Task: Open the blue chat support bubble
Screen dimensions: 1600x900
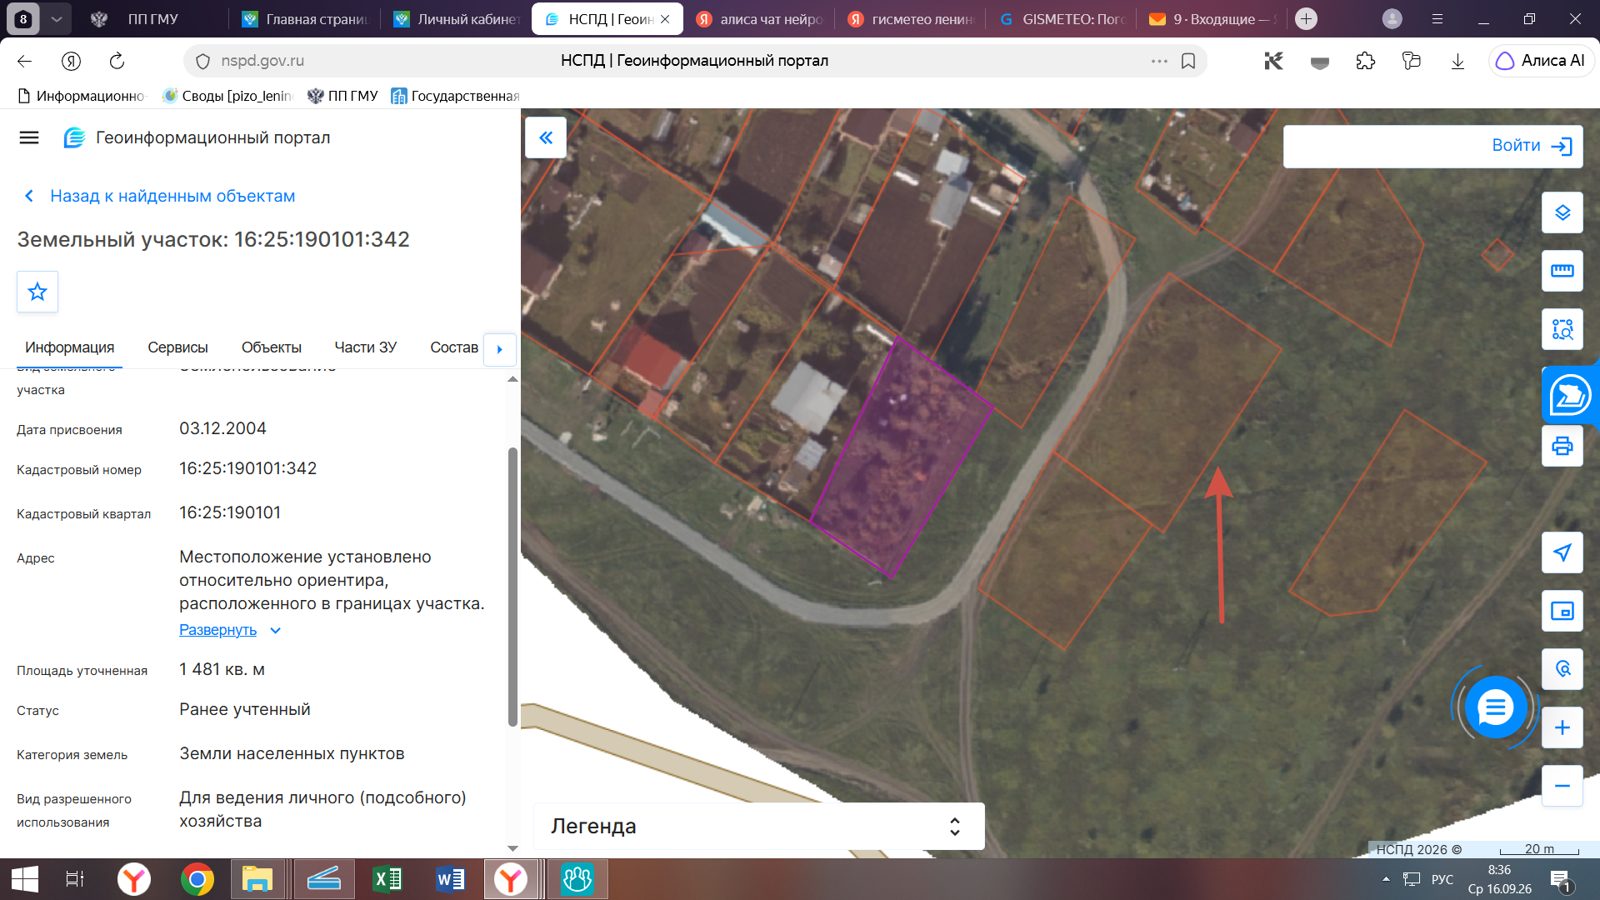Action: [1495, 708]
